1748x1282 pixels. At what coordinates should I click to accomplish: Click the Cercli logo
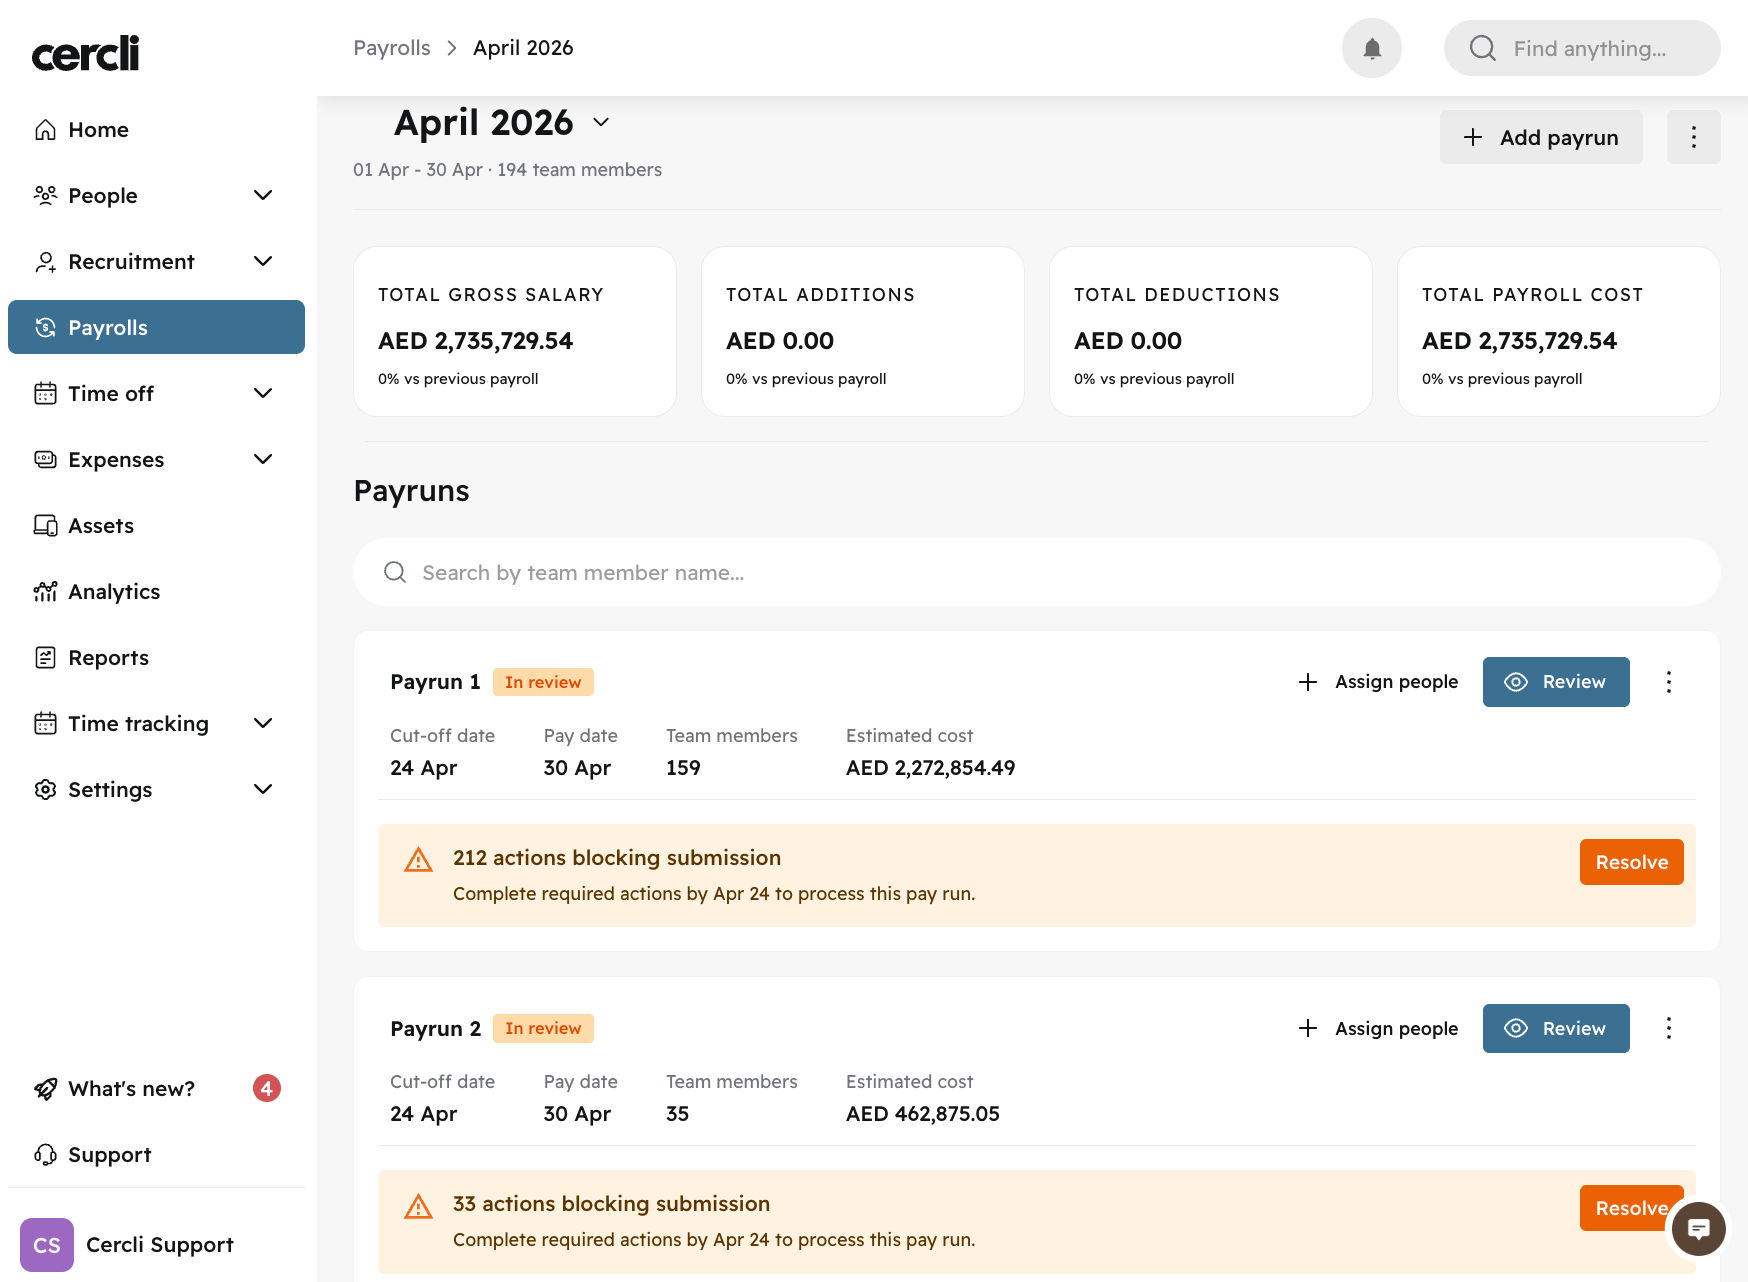(86, 53)
